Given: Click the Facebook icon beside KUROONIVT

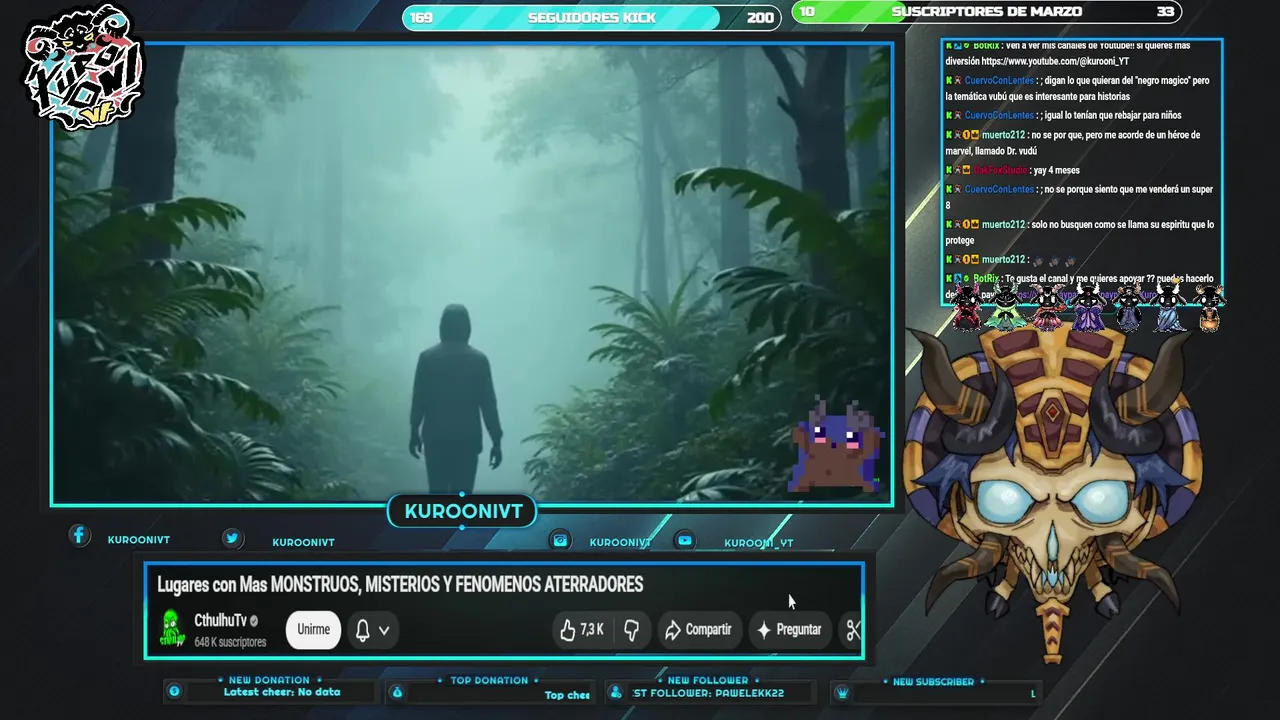Looking at the screenshot, I should click(79, 536).
